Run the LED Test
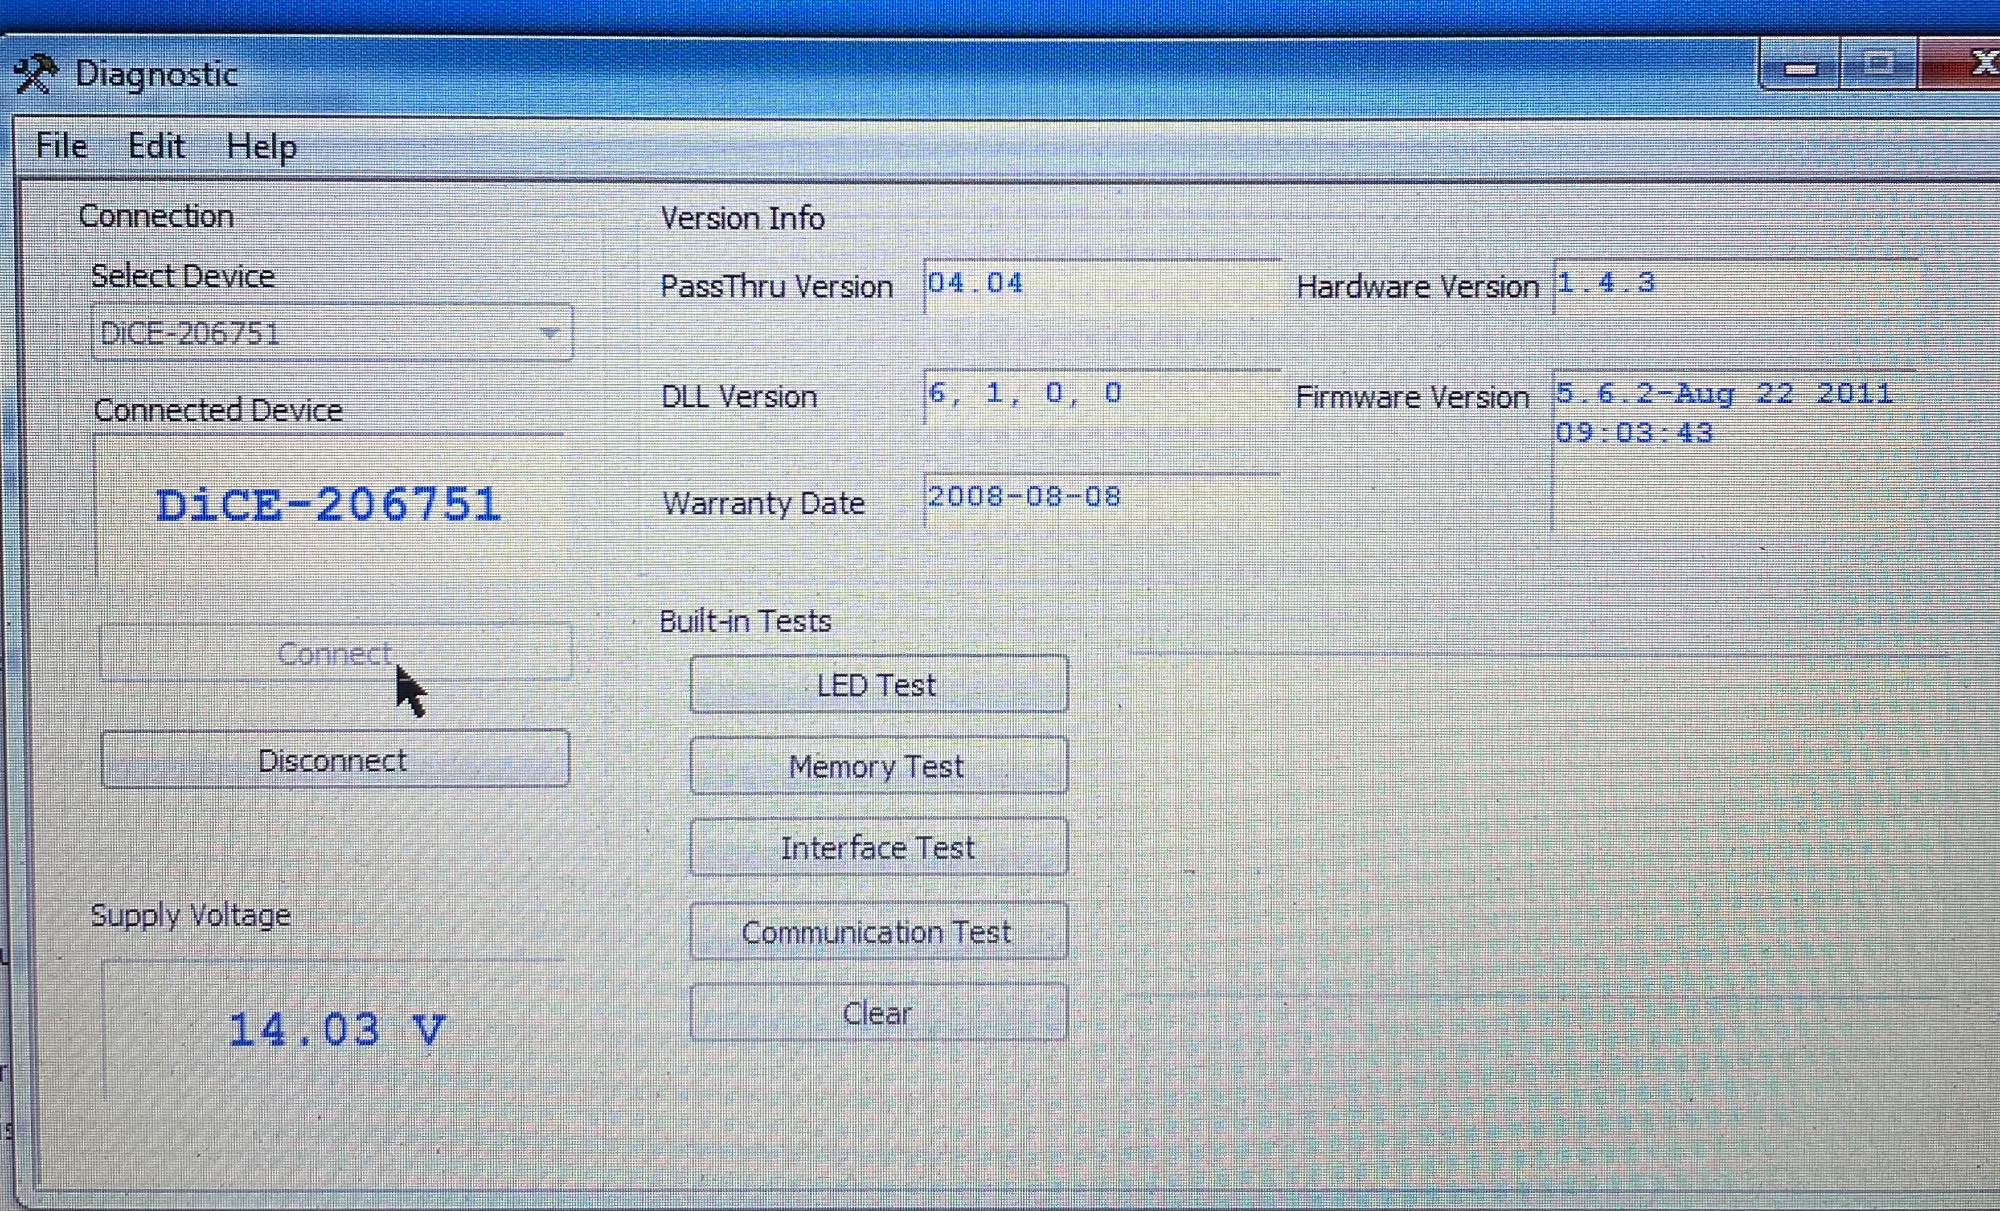 tap(878, 685)
